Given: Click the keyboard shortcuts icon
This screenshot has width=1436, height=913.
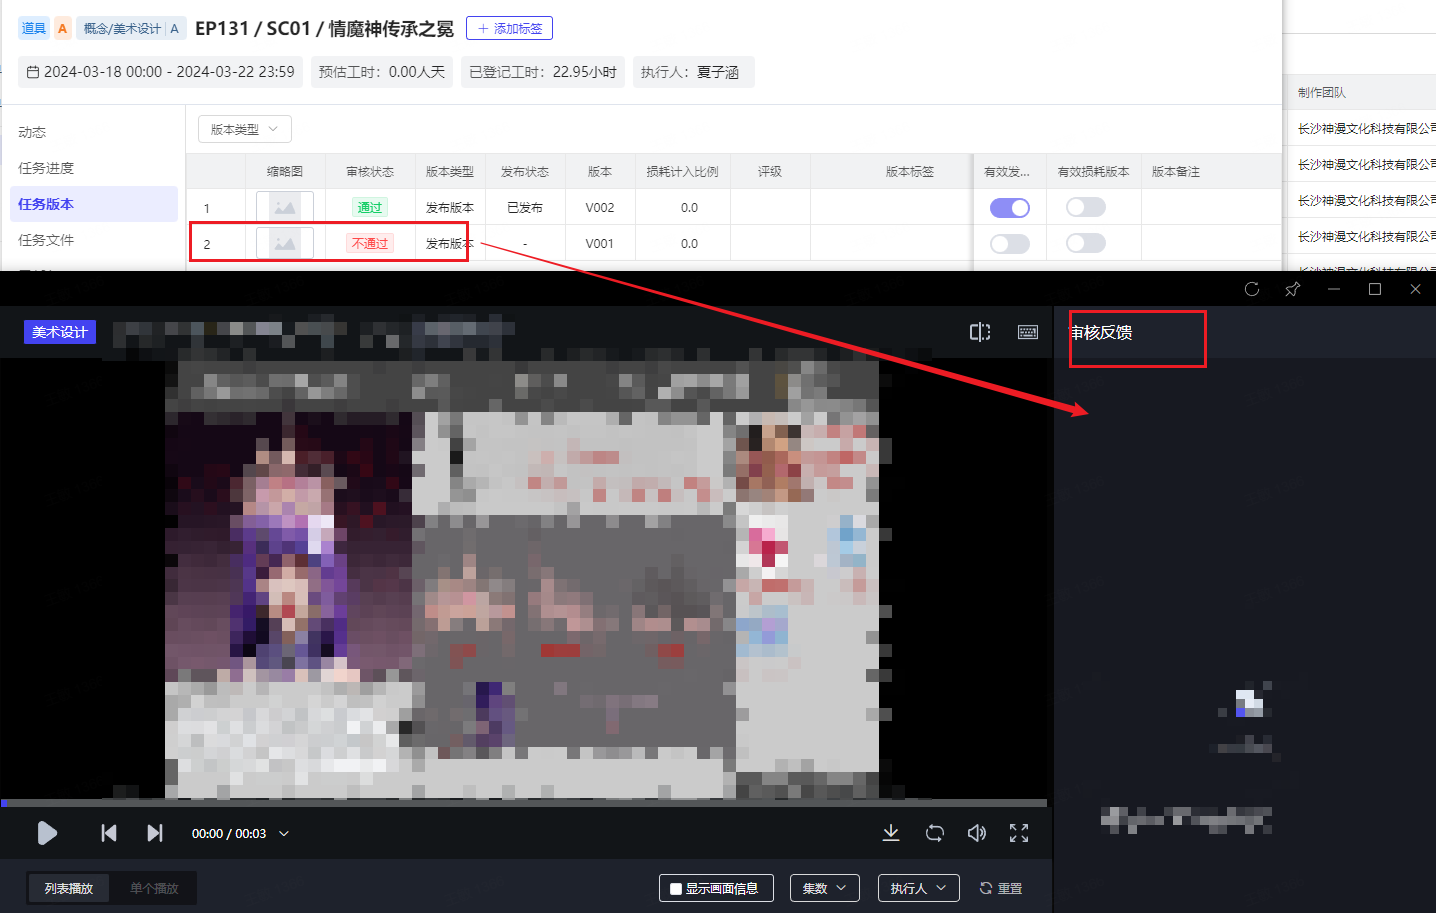Looking at the screenshot, I should (x=1028, y=332).
